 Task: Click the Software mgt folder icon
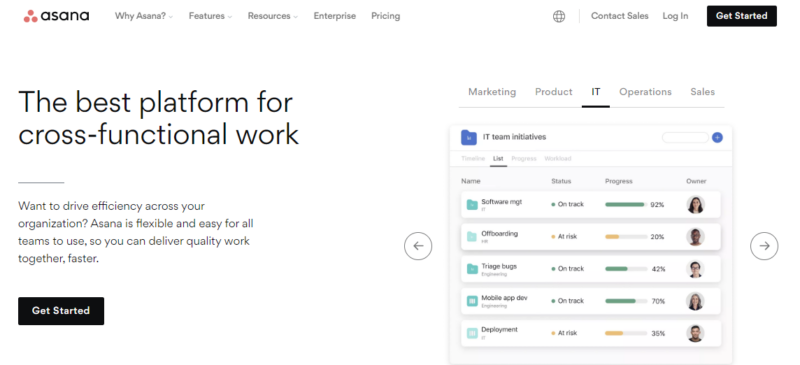tap(472, 205)
